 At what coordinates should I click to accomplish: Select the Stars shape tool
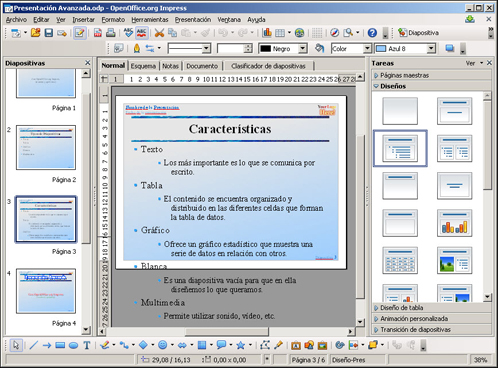pos(240,345)
